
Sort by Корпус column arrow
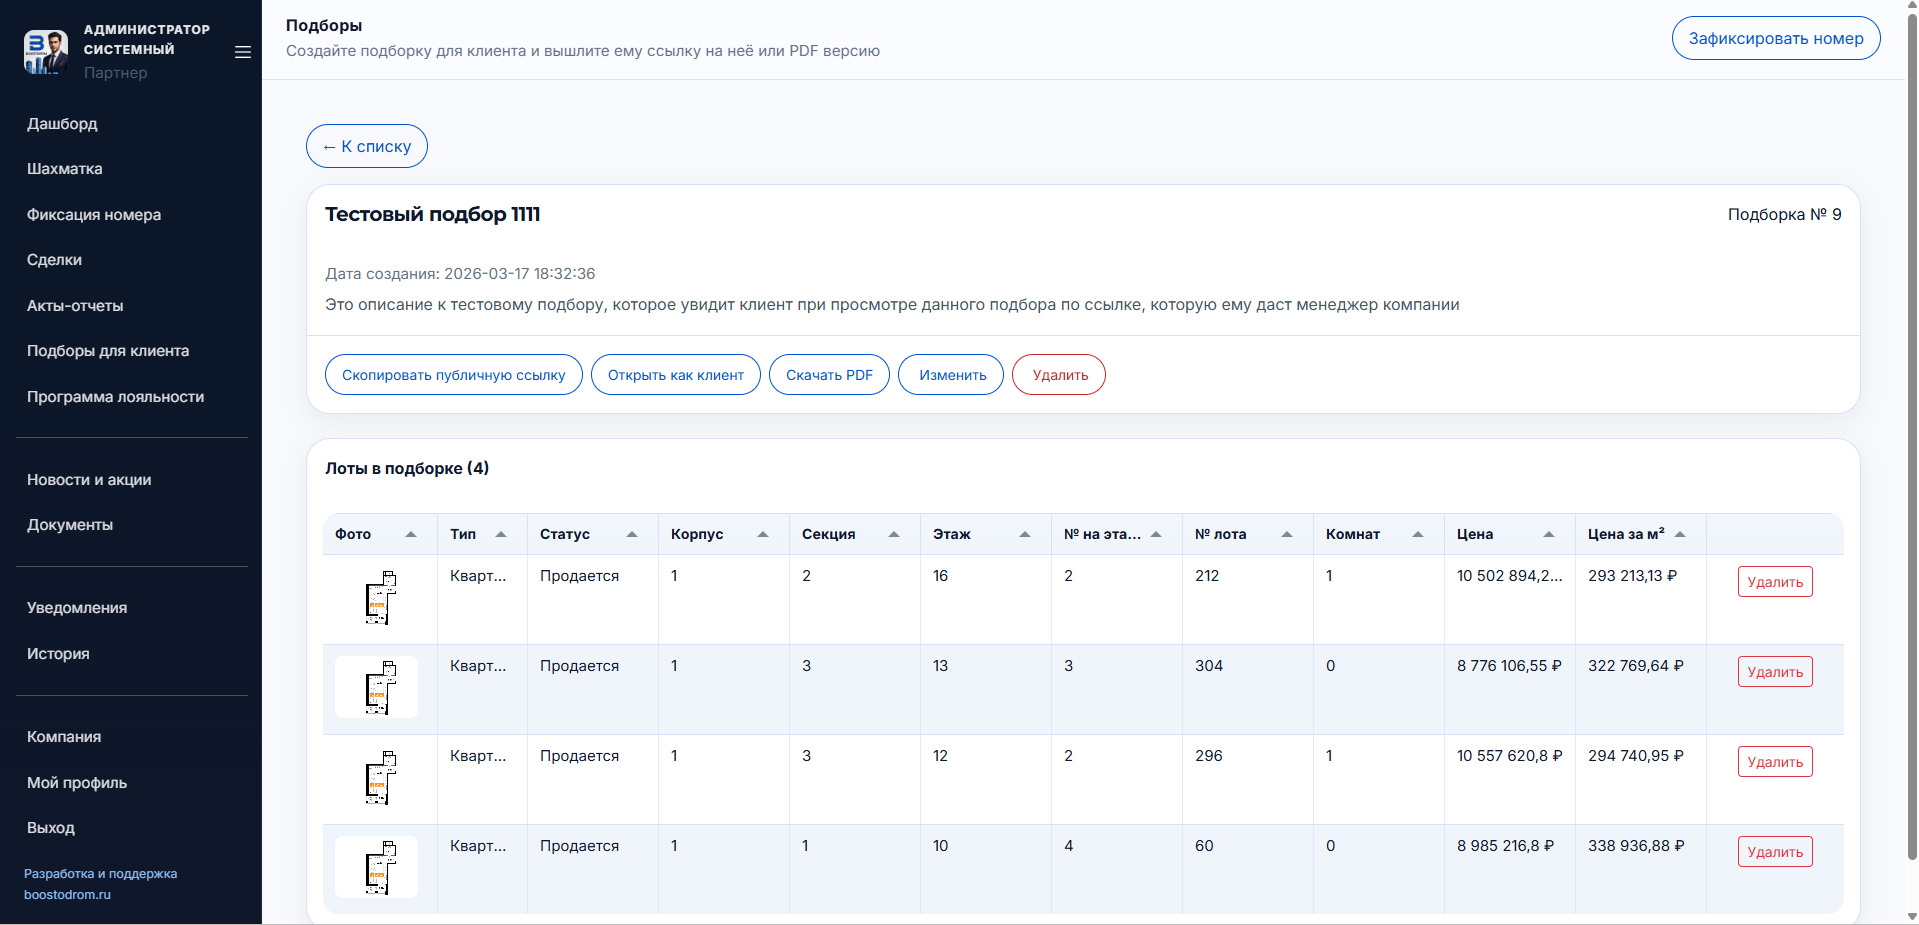763,534
